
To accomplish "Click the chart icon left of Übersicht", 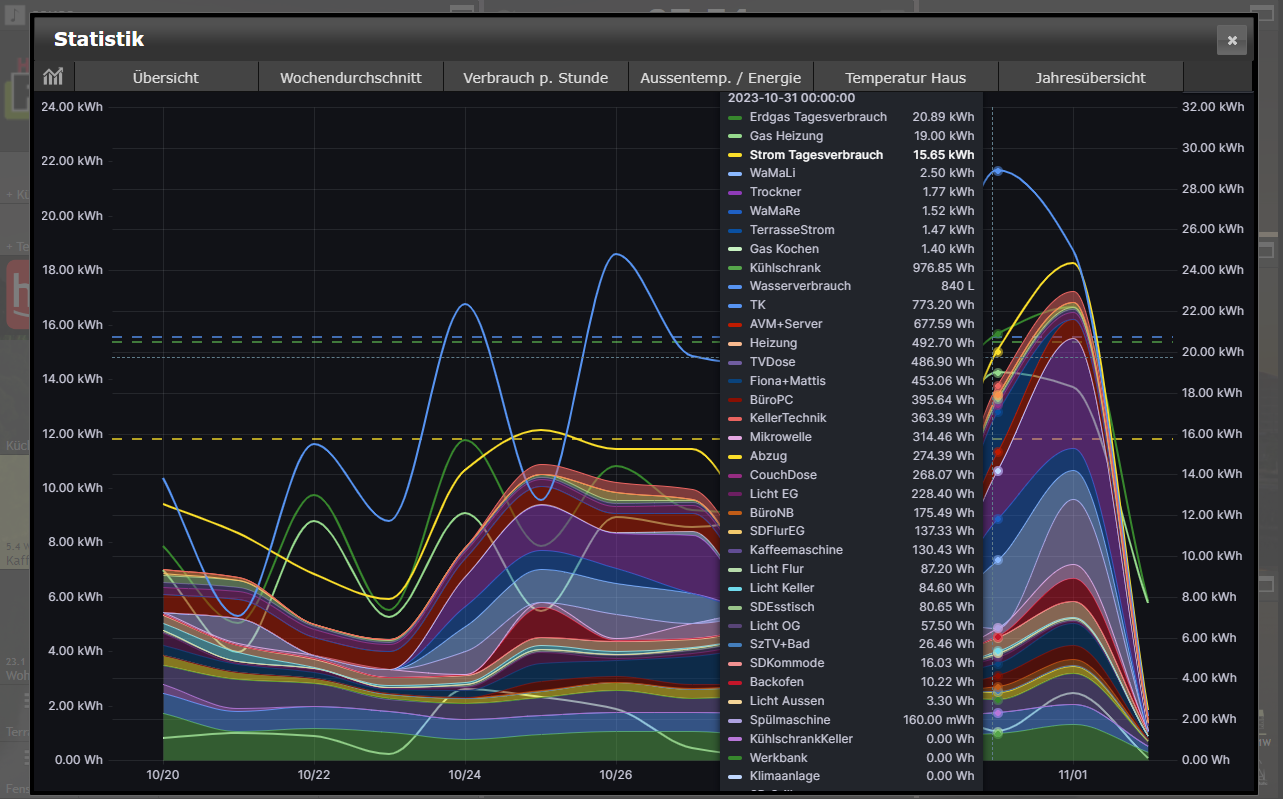I will tap(53, 77).
